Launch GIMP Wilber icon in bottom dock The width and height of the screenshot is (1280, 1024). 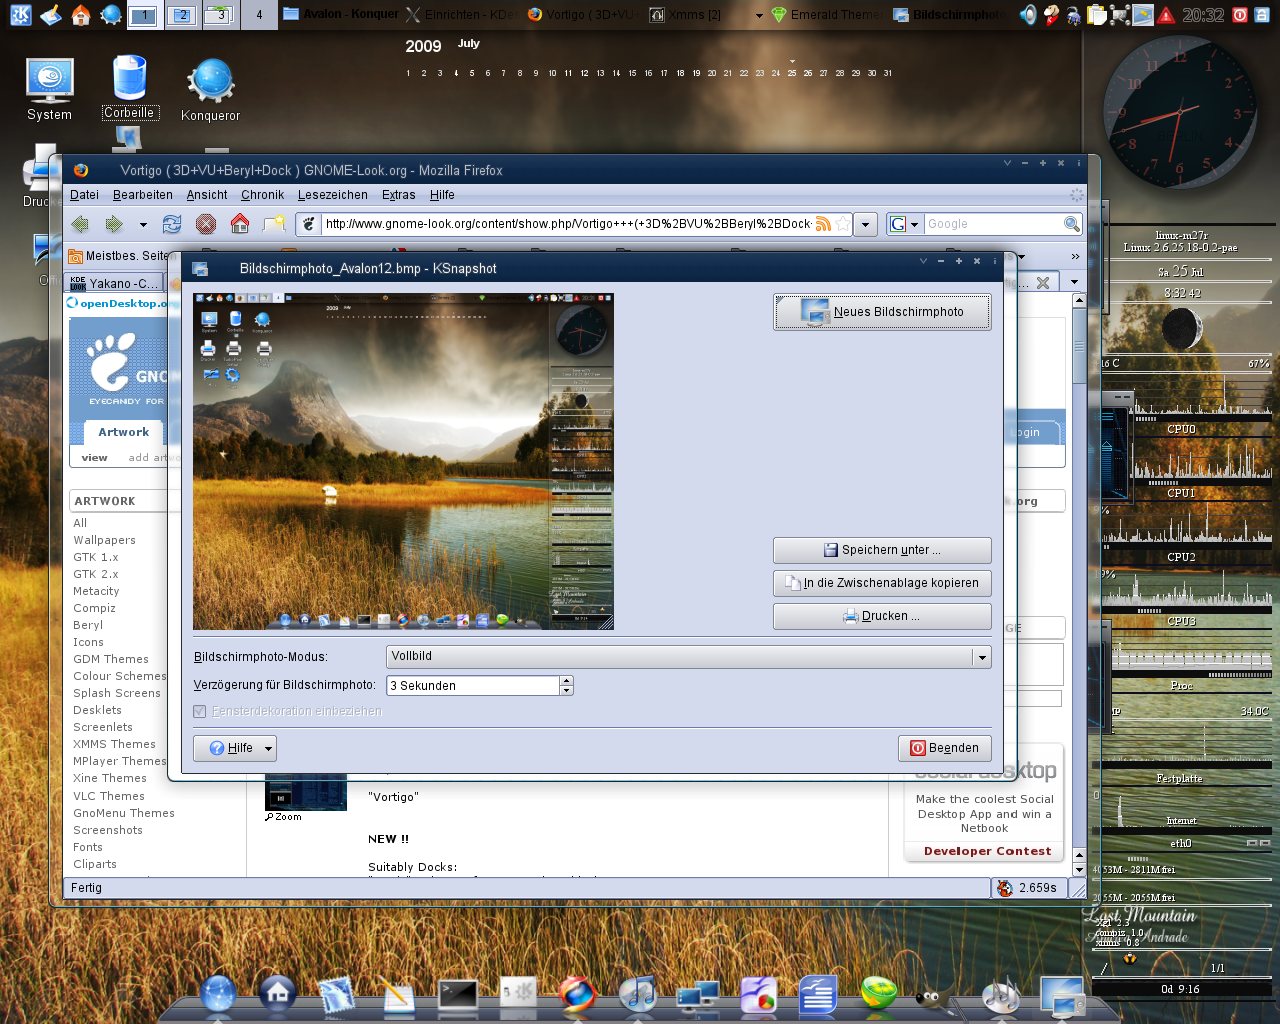[932, 999]
